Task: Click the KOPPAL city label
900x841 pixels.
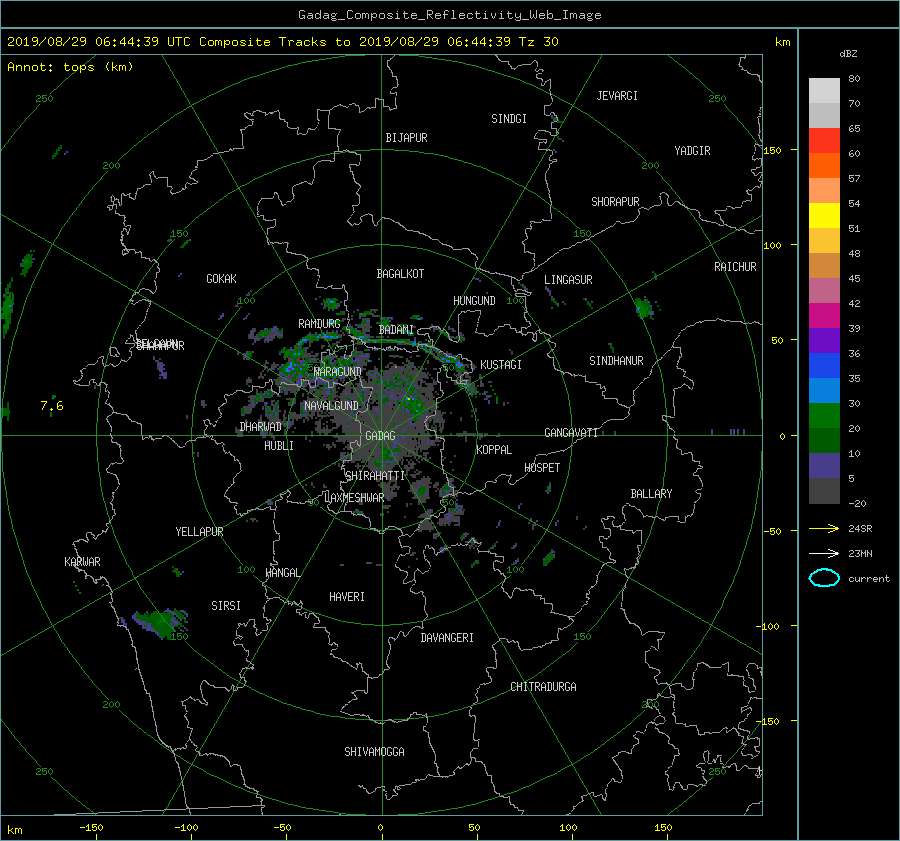Action: 494,449
